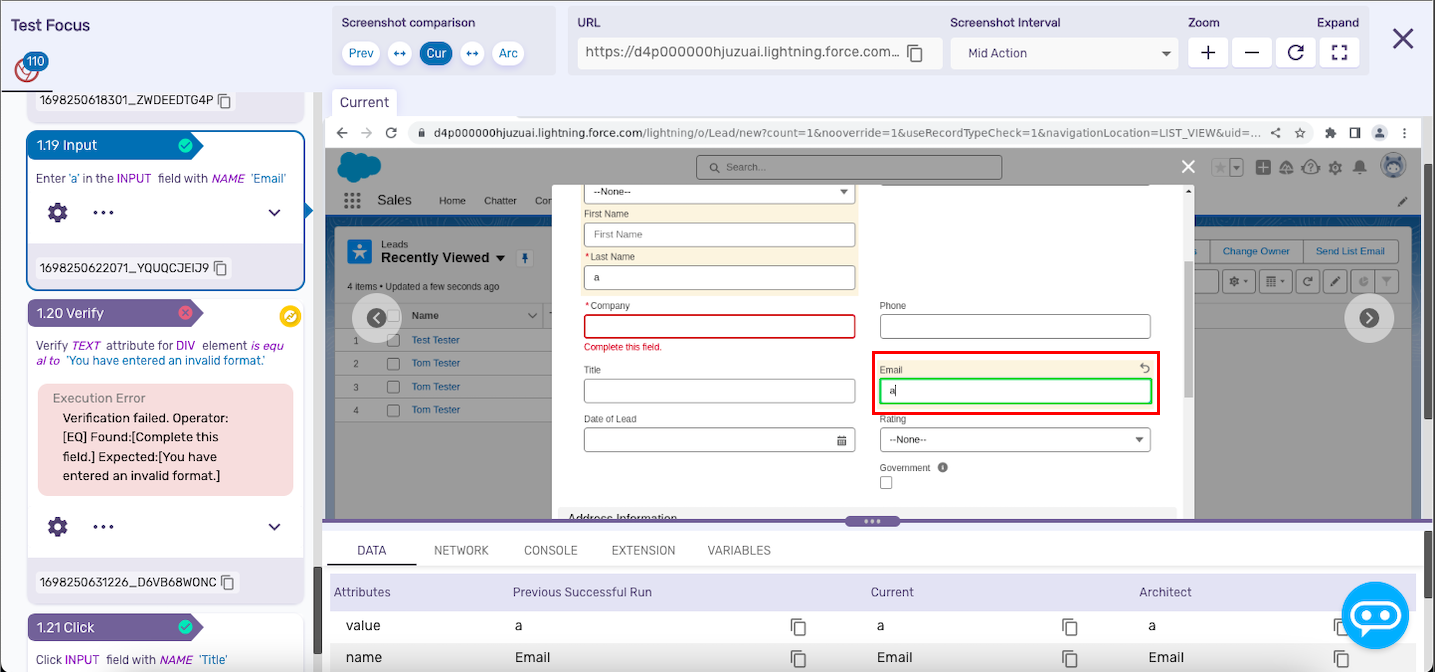Viewport: 1435px width, 672px height.
Task: Open settings gear for step 1.20
Action: point(58,526)
